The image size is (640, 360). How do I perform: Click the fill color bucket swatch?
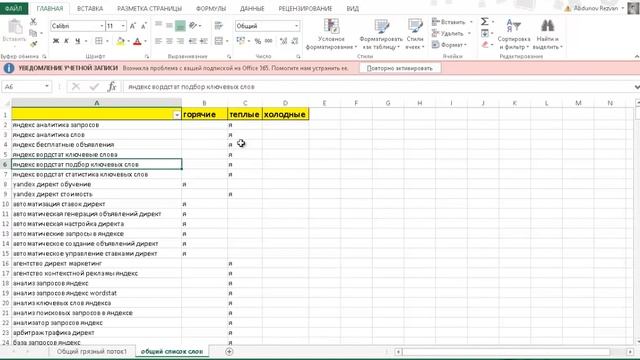point(120,41)
